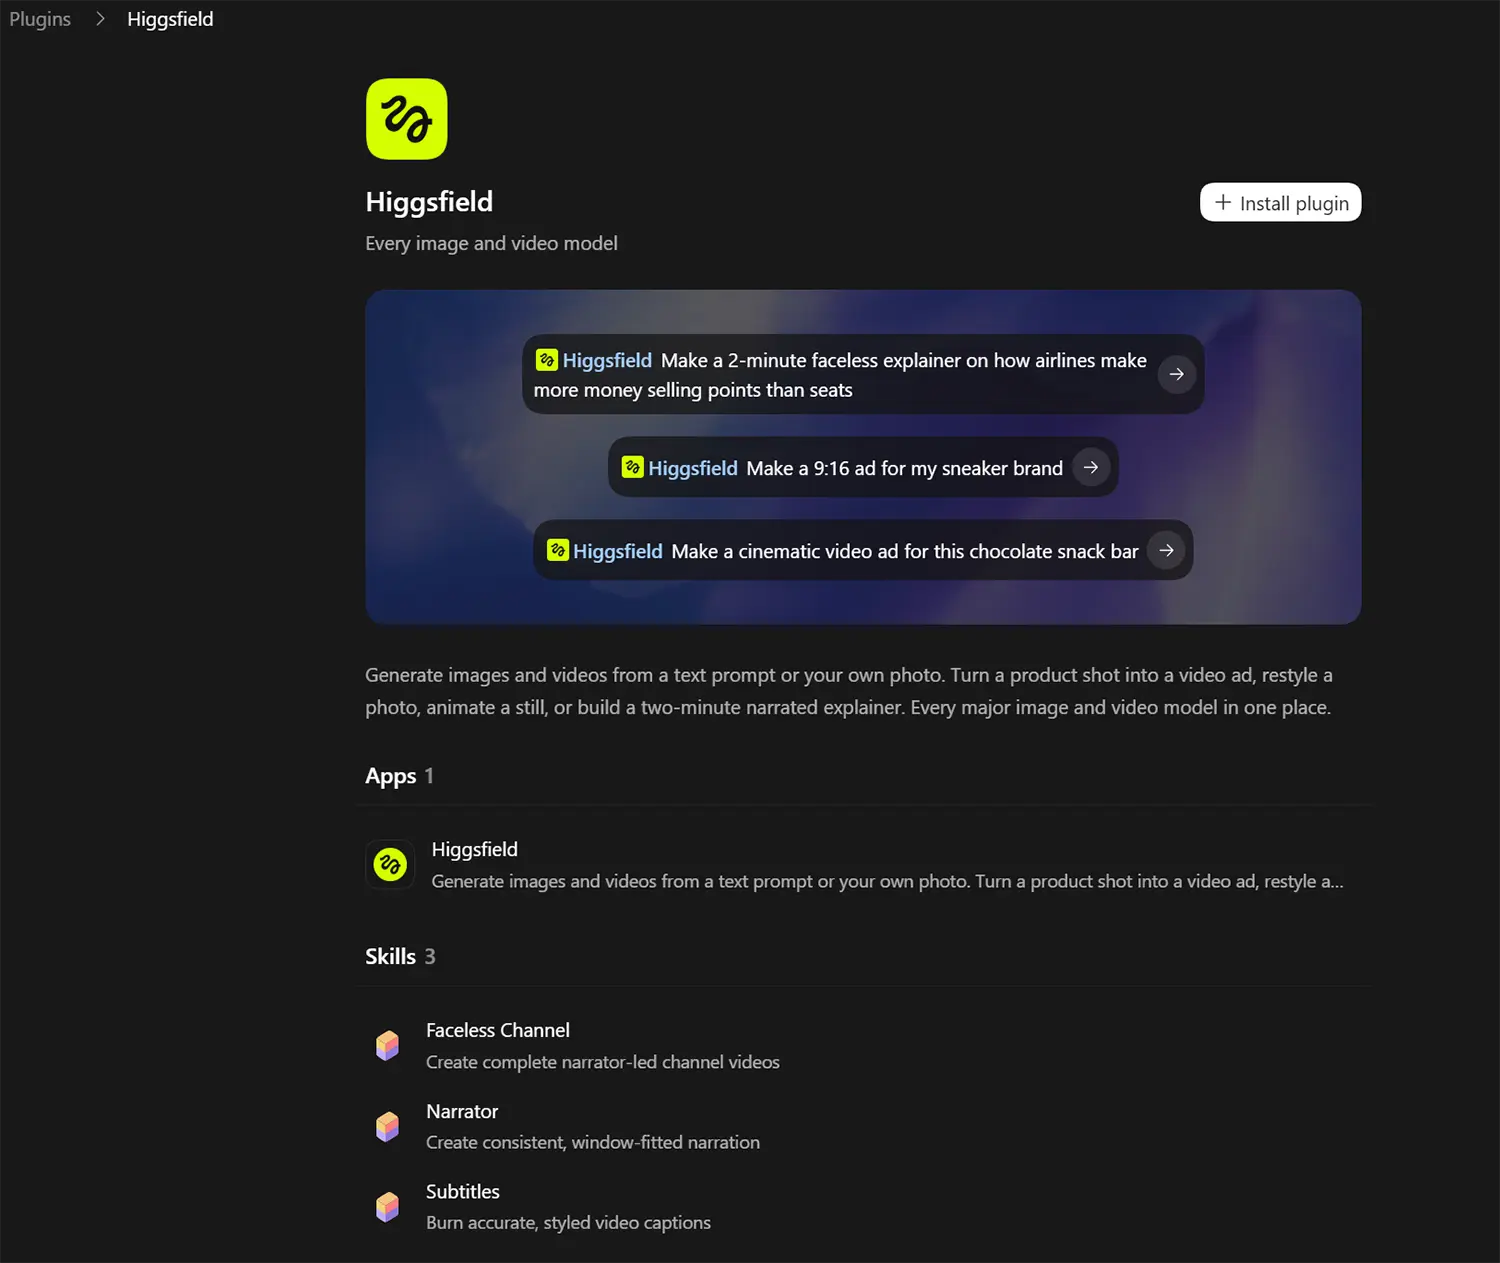Click the 'Create consistent, window-fitted narration' description
The width and height of the screenshot is (1500, 1263).
[593, 1142]
